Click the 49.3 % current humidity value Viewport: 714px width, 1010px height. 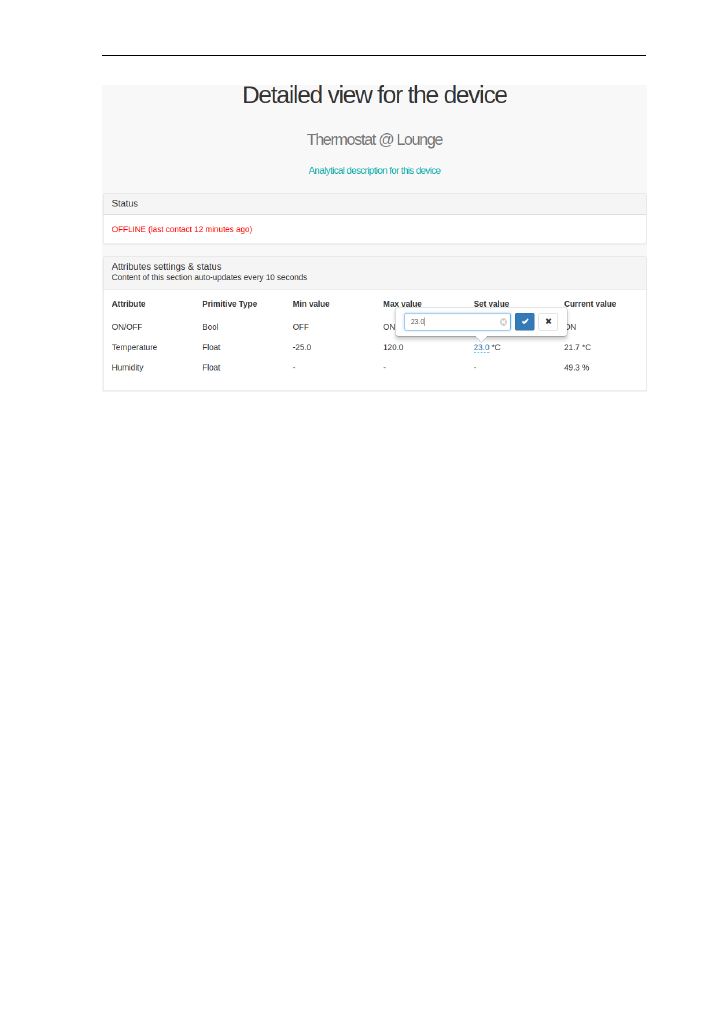click(576, 368)
